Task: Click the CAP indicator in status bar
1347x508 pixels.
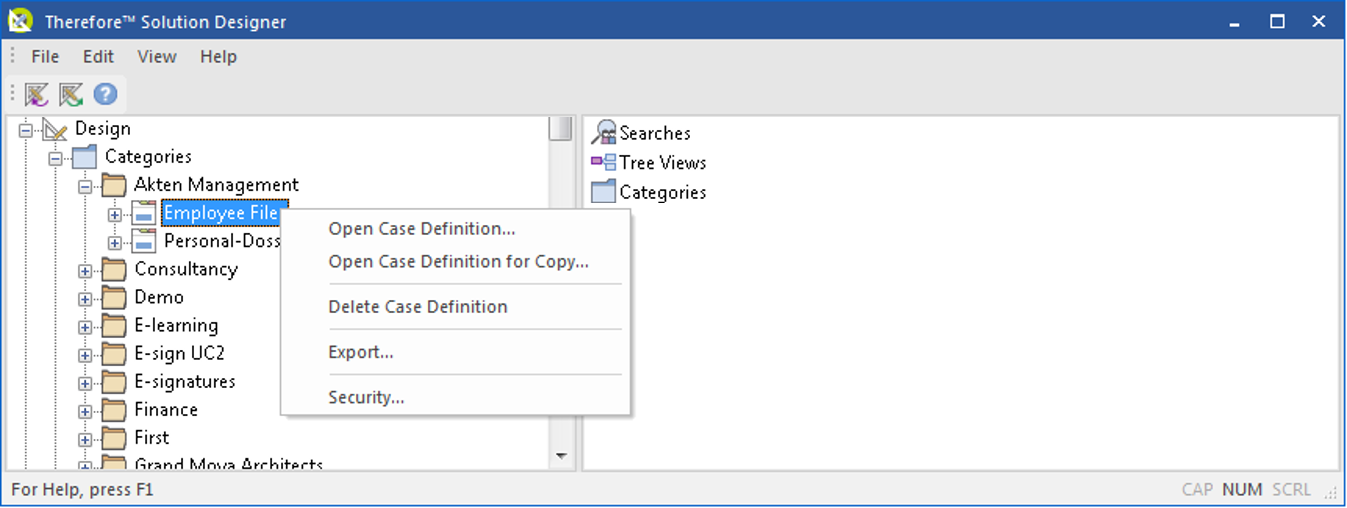Action: pos(1197,489)
